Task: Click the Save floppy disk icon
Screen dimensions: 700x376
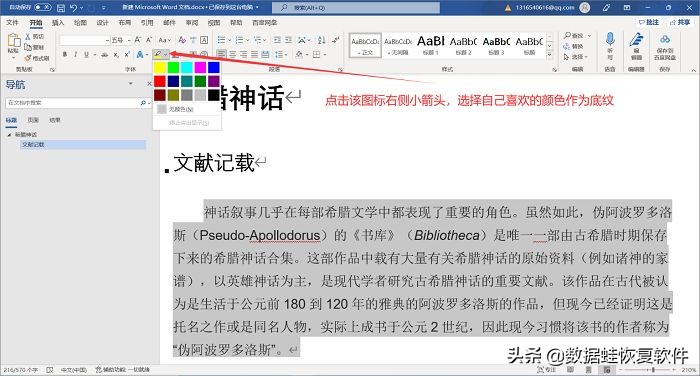Action: tap(61, 8)
